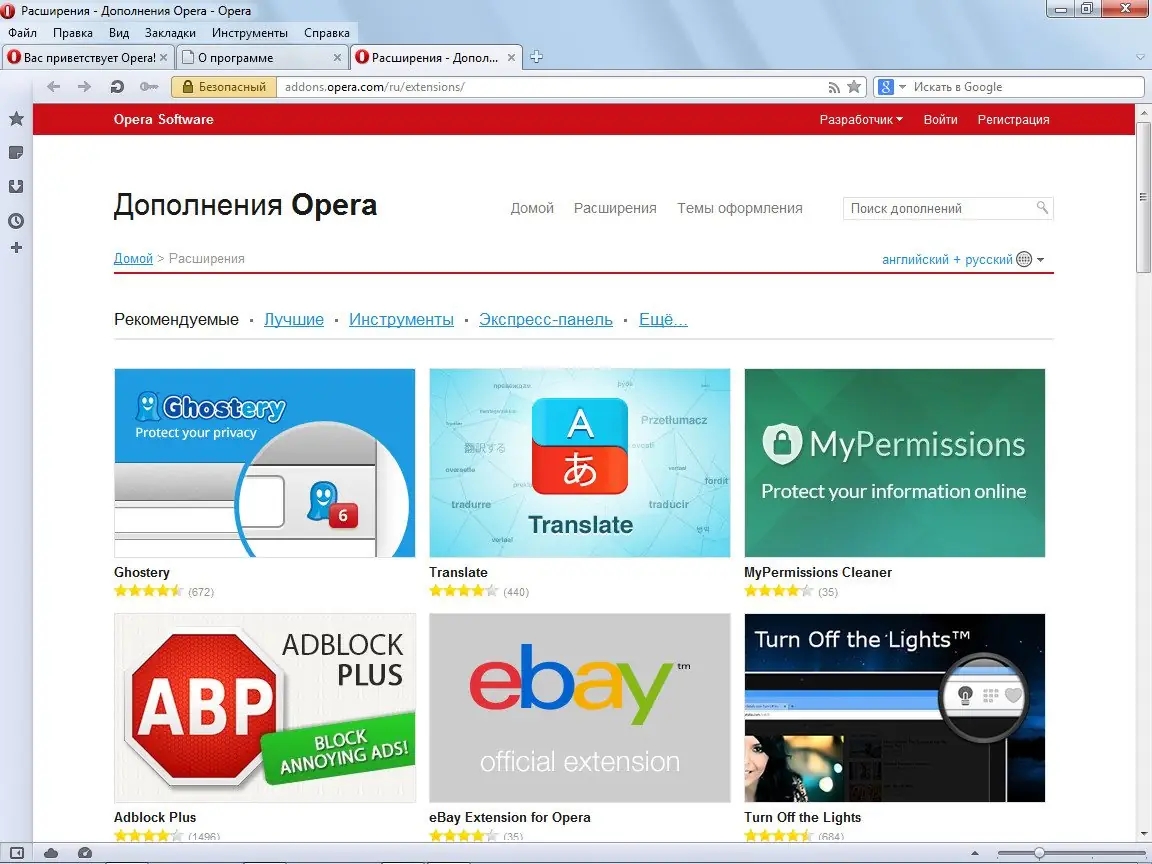This screenshot has height=864, width=1152.
Task: Click the address bar URL field
Action: click(551, 87)
